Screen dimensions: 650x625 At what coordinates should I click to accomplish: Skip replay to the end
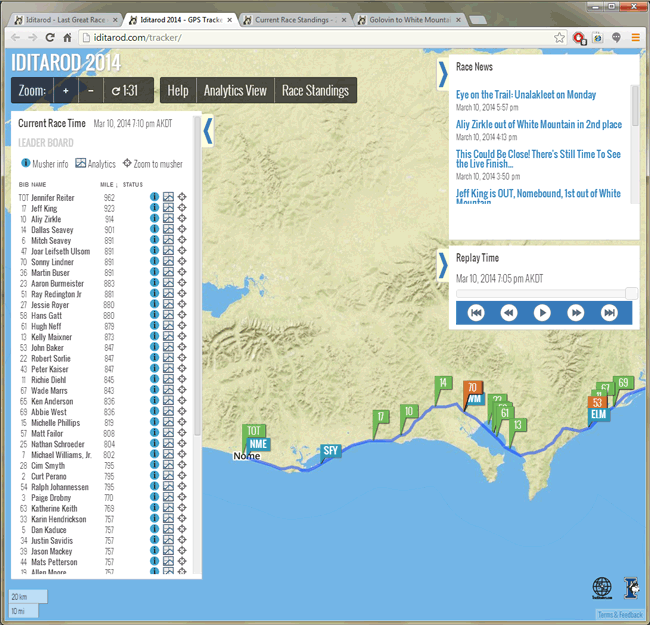[609, 312]
